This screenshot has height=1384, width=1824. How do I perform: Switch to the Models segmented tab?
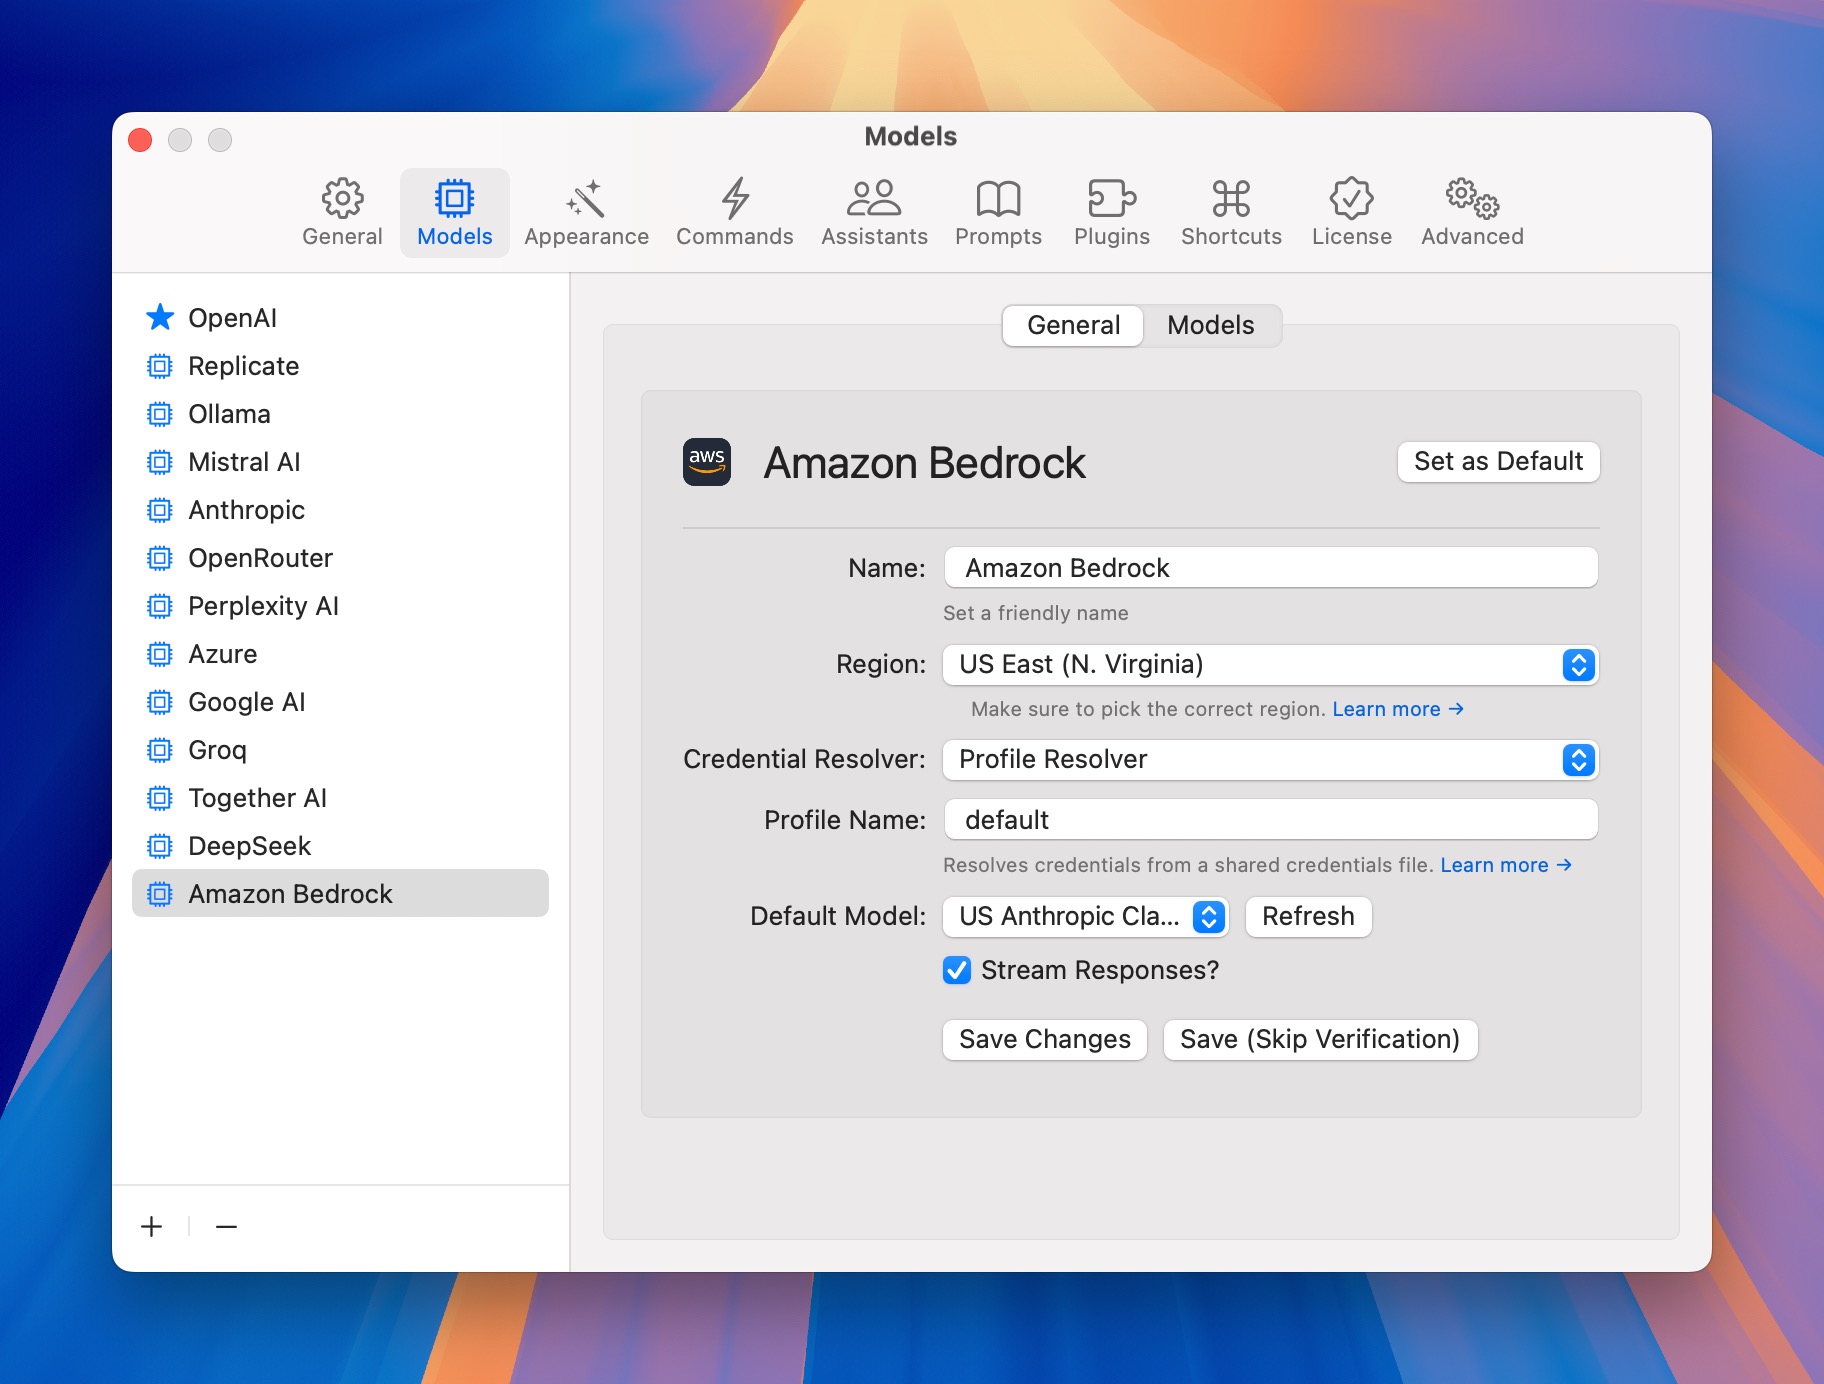click(1210, 326)
